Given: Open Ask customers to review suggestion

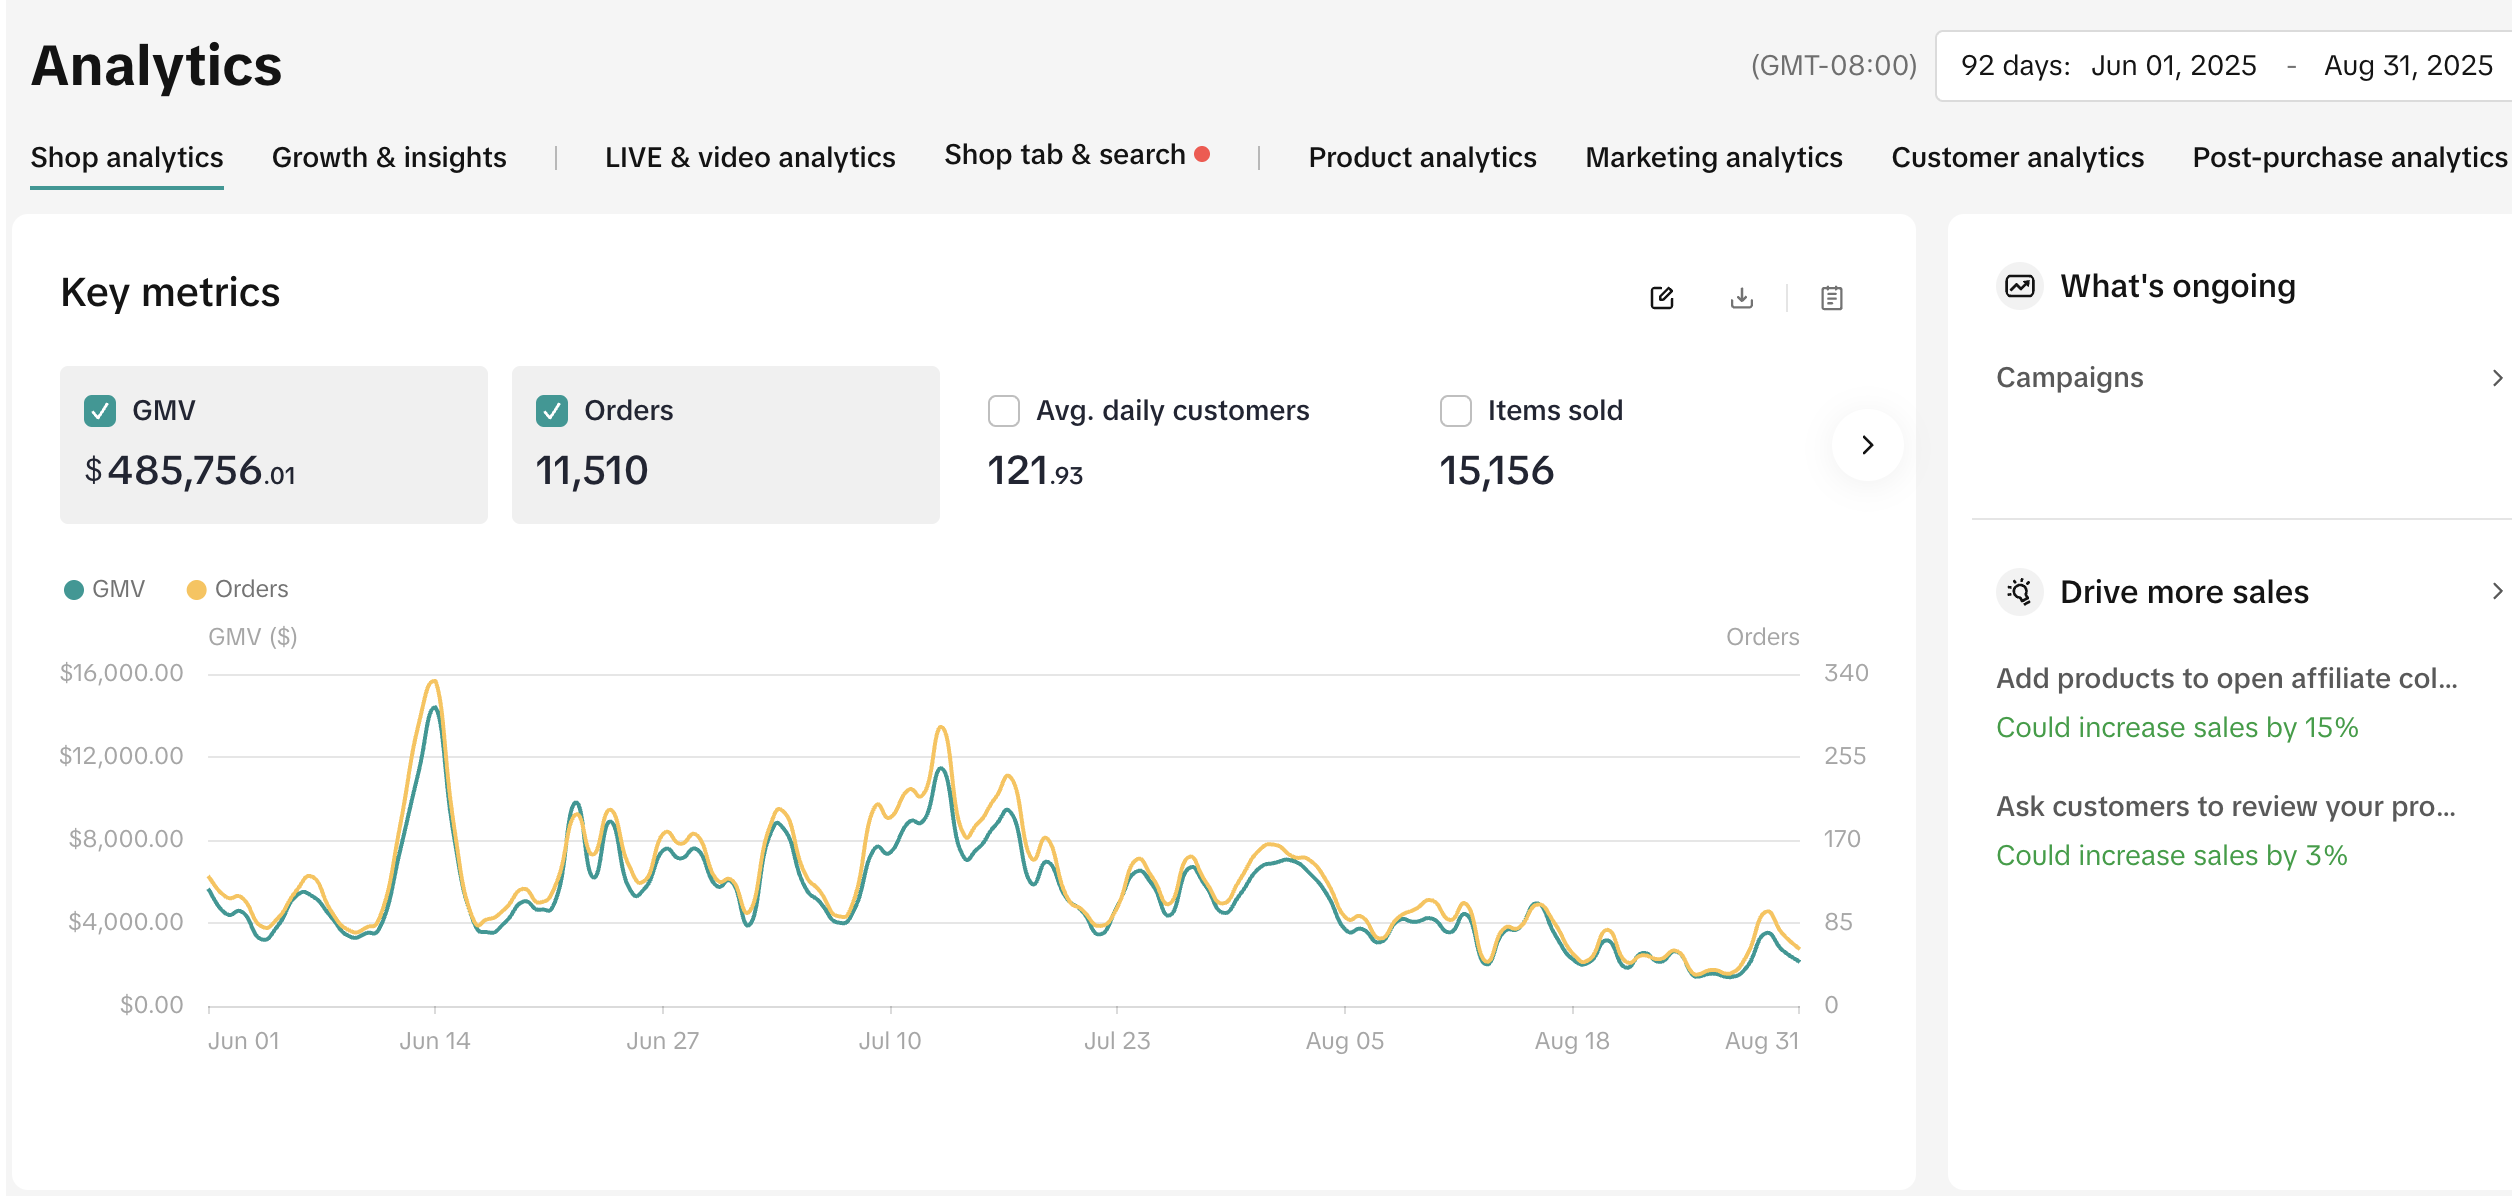Looking at the screenshot, I should pos(2226,807).
